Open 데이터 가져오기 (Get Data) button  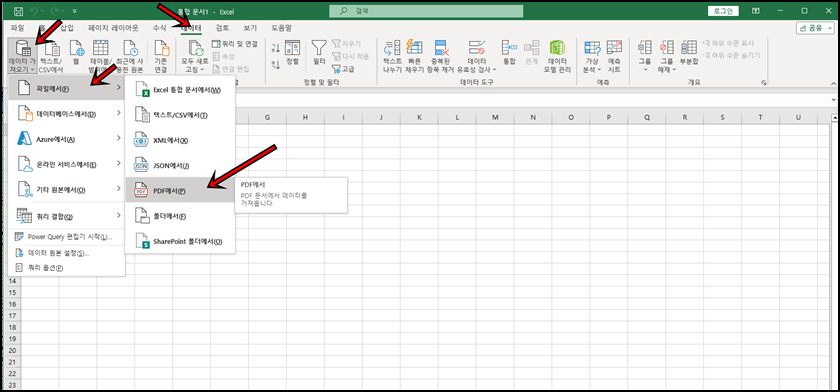tap(22, 56)
